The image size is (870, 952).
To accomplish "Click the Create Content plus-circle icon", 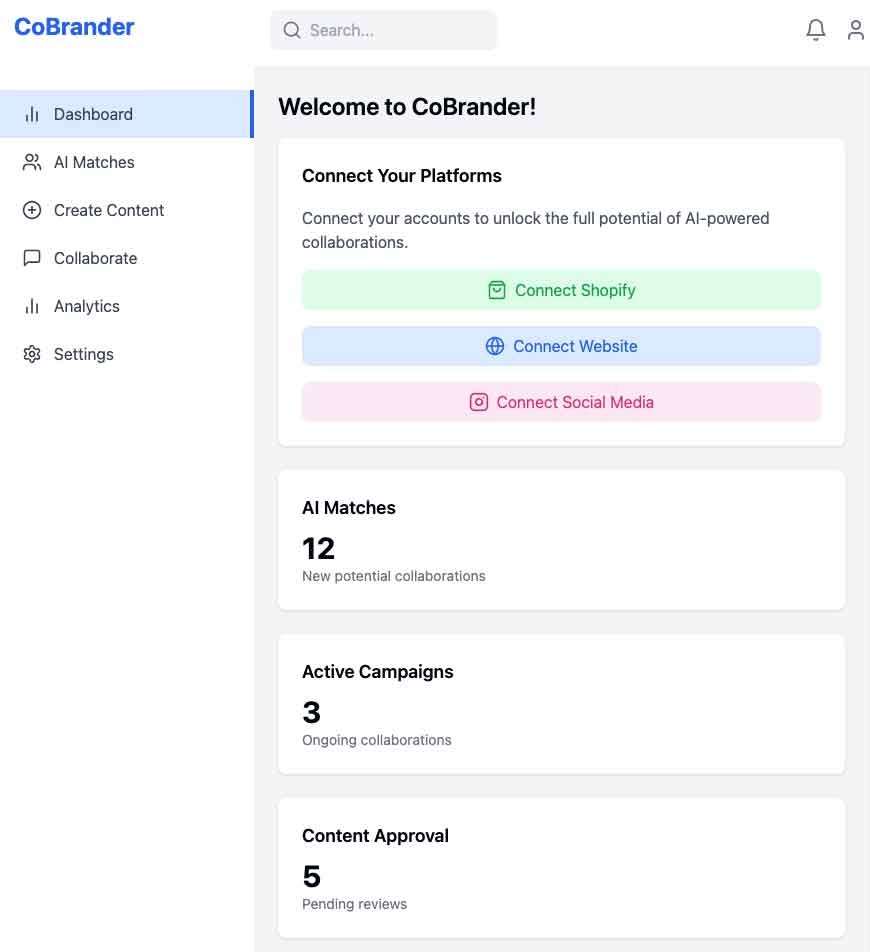I will tap(32, 210).
